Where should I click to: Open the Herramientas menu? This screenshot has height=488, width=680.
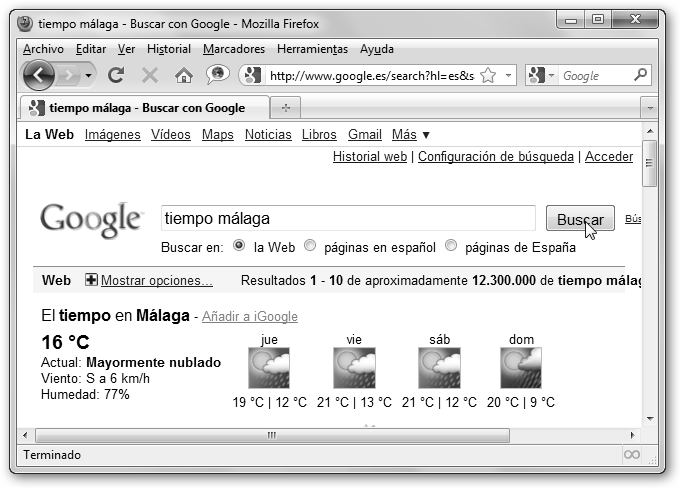[312, 49]
